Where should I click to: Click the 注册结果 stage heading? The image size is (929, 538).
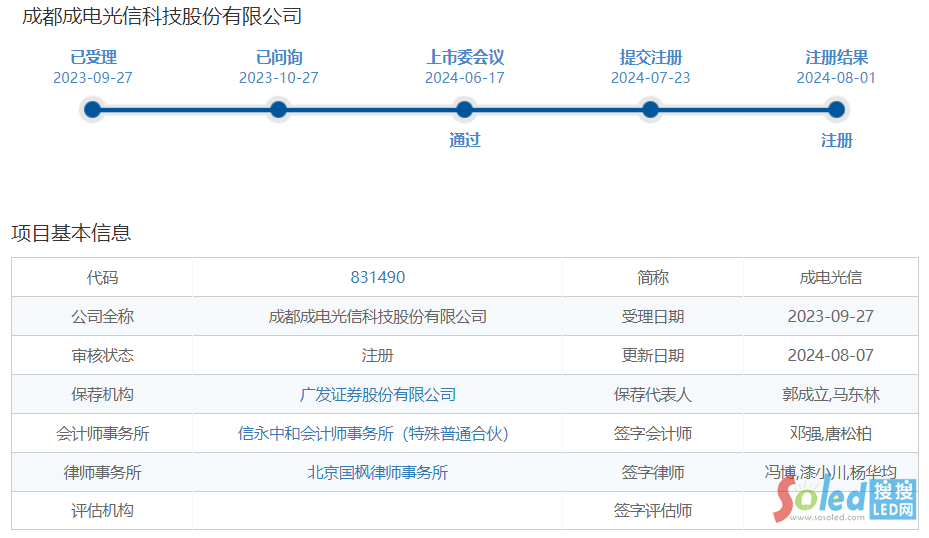(837, 58)
